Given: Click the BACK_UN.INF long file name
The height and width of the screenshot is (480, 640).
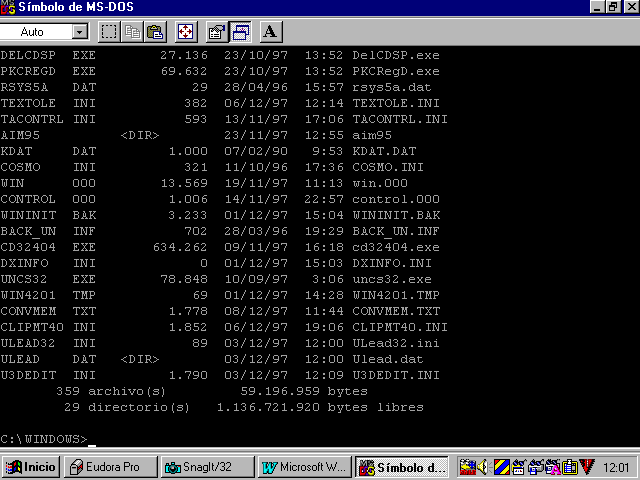Looking at the screenshot, I should pos(396,231).
